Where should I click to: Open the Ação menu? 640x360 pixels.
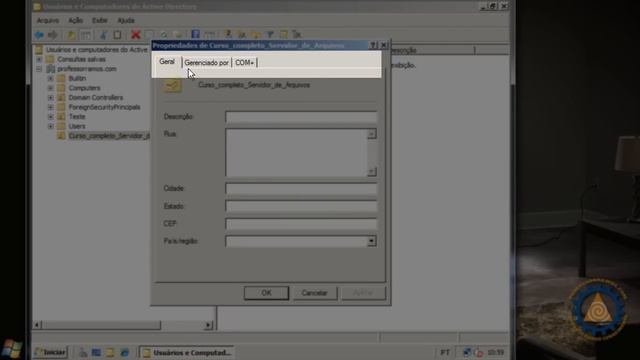pyautogui.click(x=76, y=20)
